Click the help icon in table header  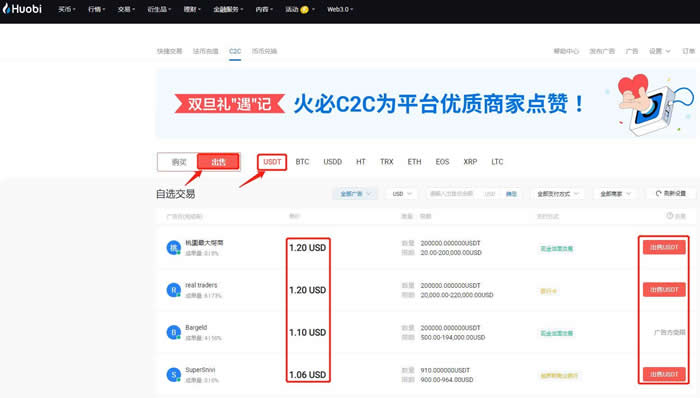(670, 216)
